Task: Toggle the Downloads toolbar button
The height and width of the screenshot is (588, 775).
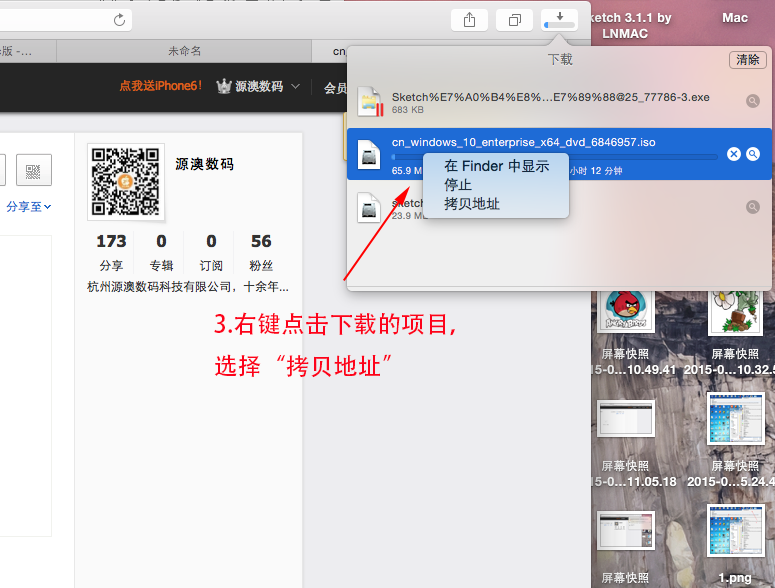Action: pyautogui.click(x=560, y=20)
